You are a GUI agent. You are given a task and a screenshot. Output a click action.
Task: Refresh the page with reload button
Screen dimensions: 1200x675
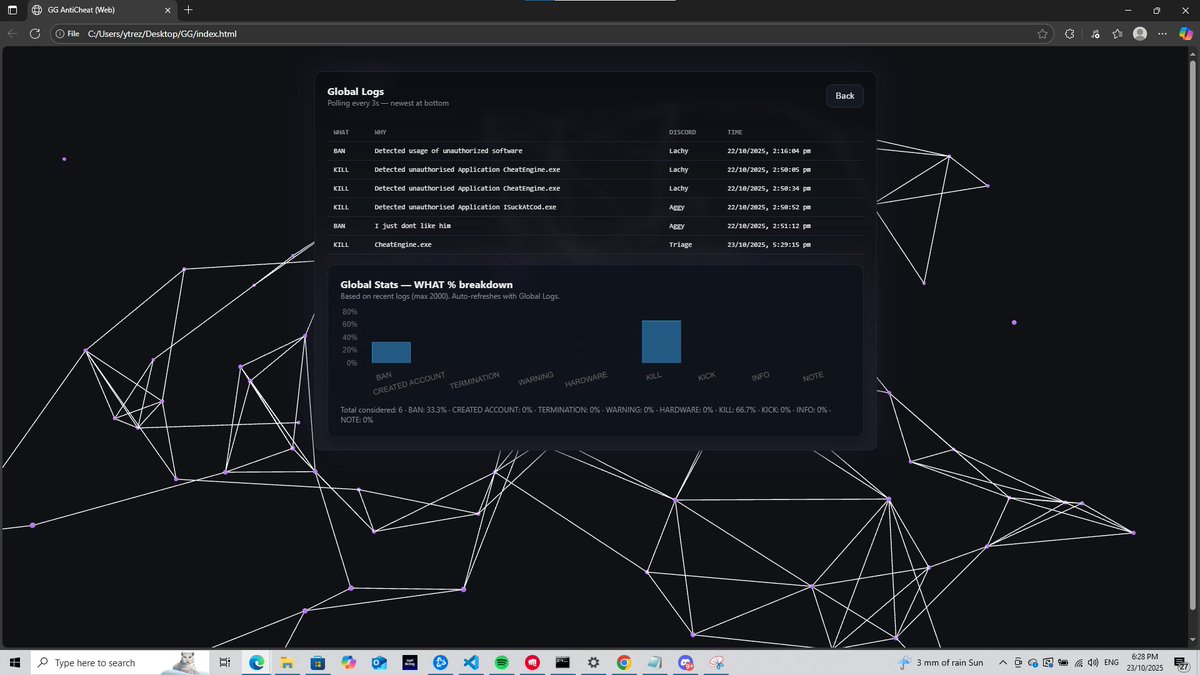click(x=35, y=33)
